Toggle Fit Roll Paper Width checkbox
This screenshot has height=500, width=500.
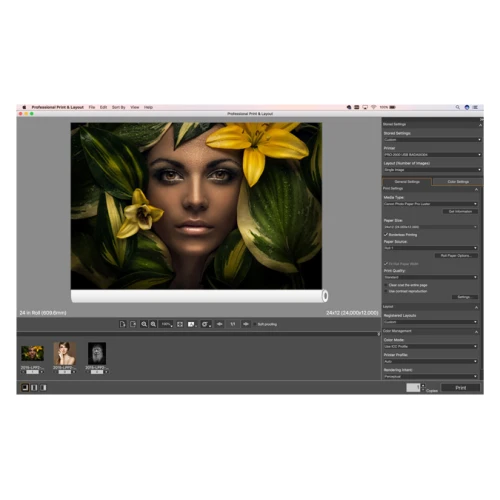tap(386, 264)
